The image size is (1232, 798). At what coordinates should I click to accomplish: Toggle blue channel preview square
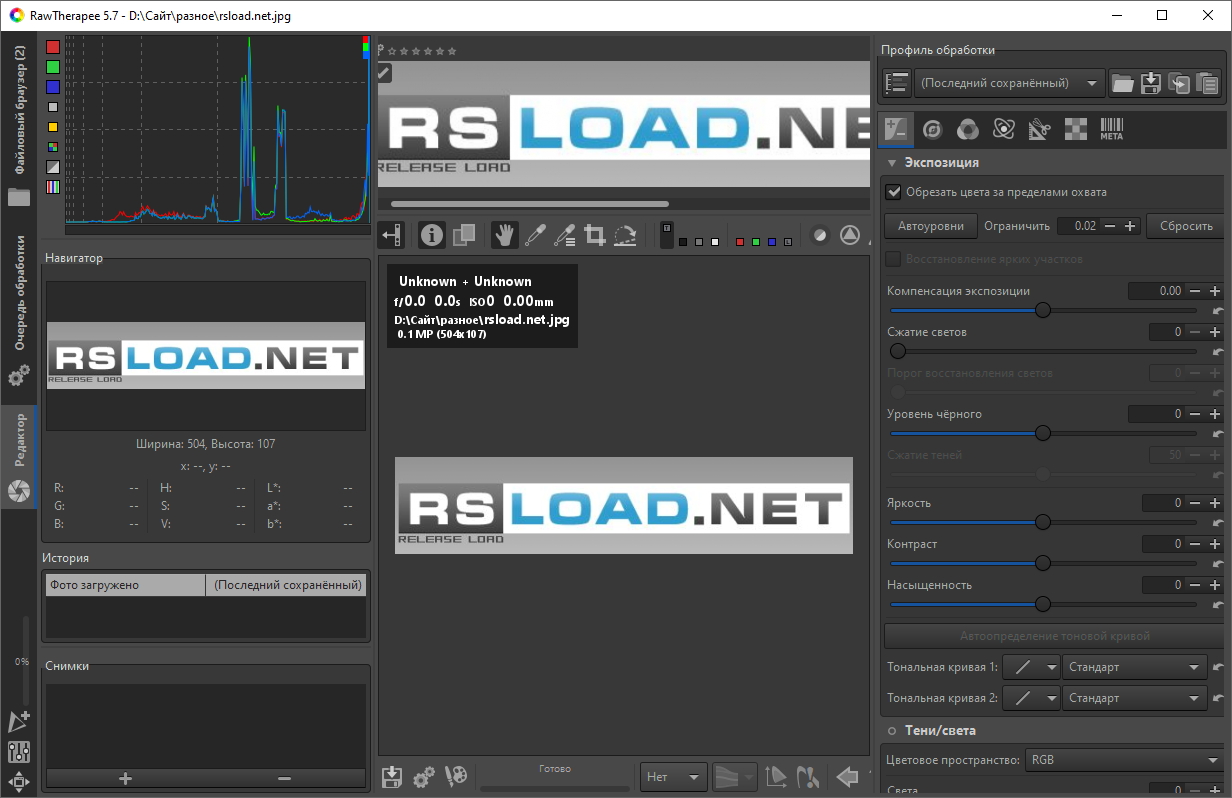click(772, 242)
